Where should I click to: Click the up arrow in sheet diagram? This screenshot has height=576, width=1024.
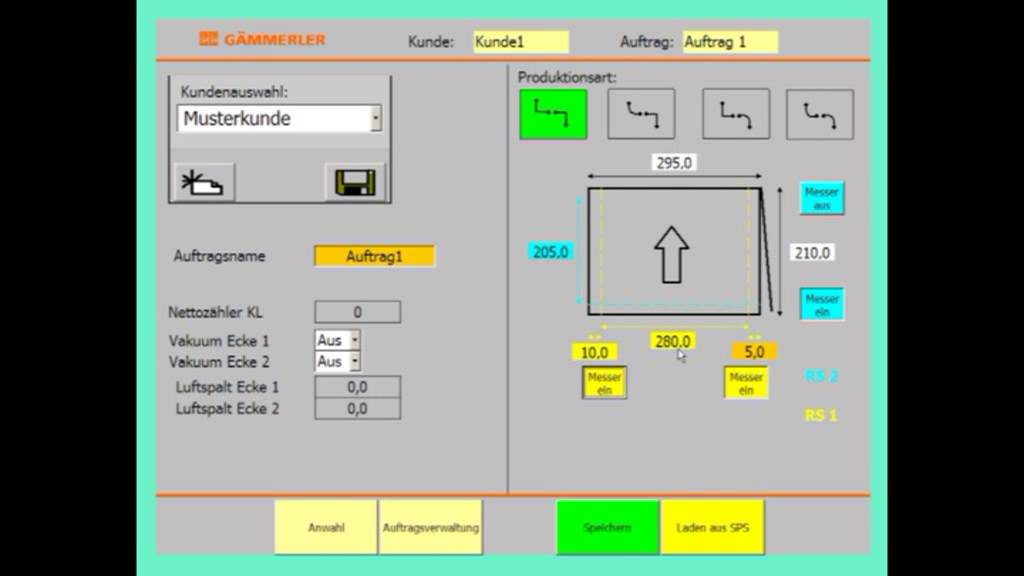pyautogui.click(x=671, y=255)
